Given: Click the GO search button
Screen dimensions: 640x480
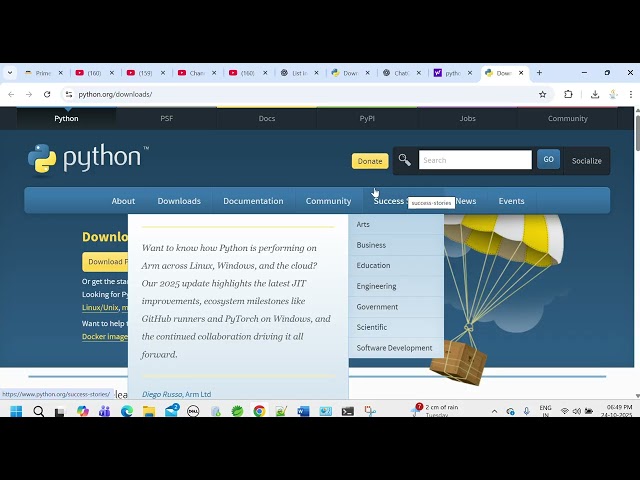Looking at the screenshot, I should tap(548, 159).
